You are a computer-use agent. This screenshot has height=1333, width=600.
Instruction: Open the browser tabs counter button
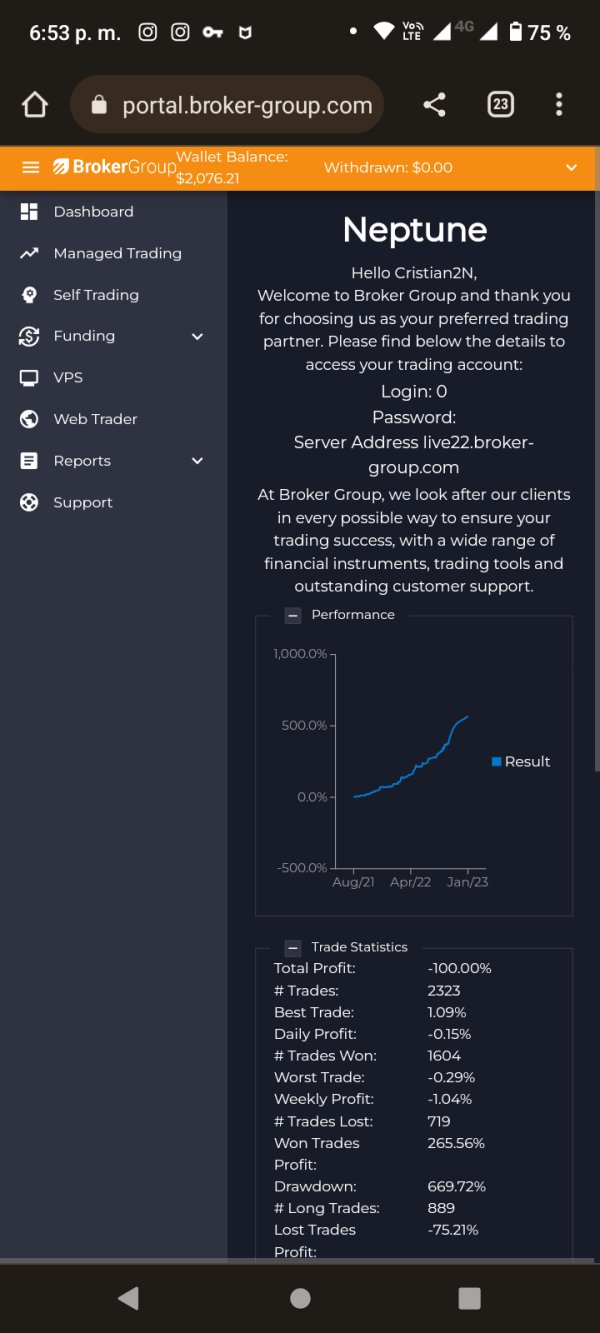[500, 105]
